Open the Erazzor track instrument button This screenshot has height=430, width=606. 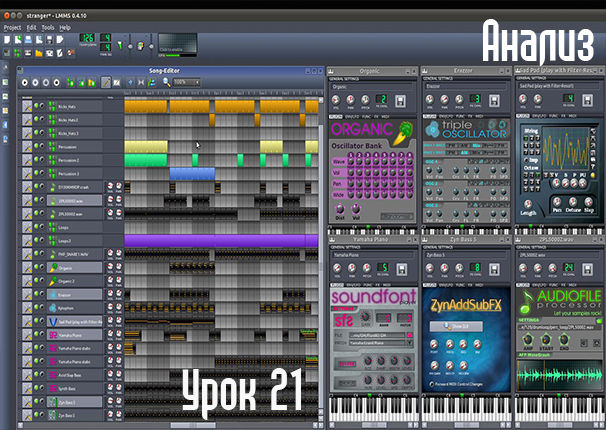[x=75, y=294]
